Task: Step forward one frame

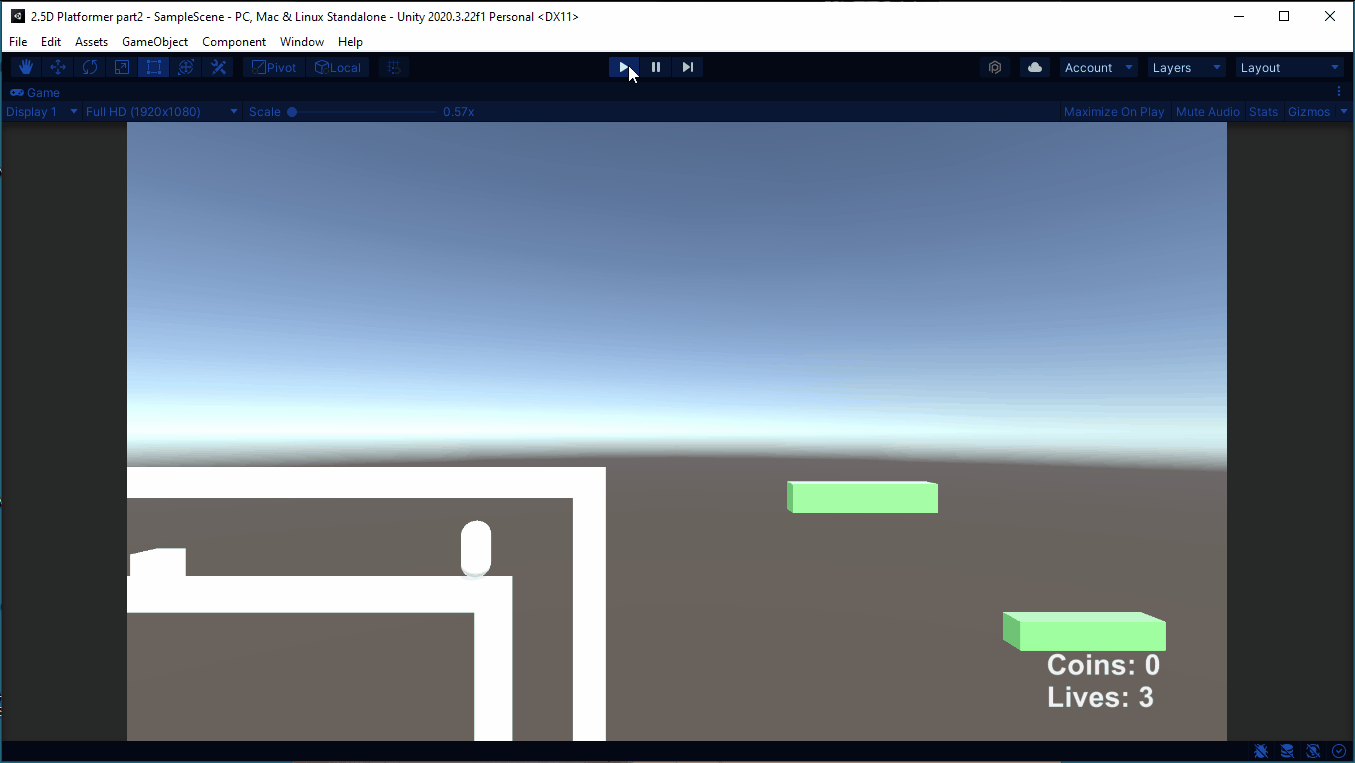Action: (x=688, y=67)
